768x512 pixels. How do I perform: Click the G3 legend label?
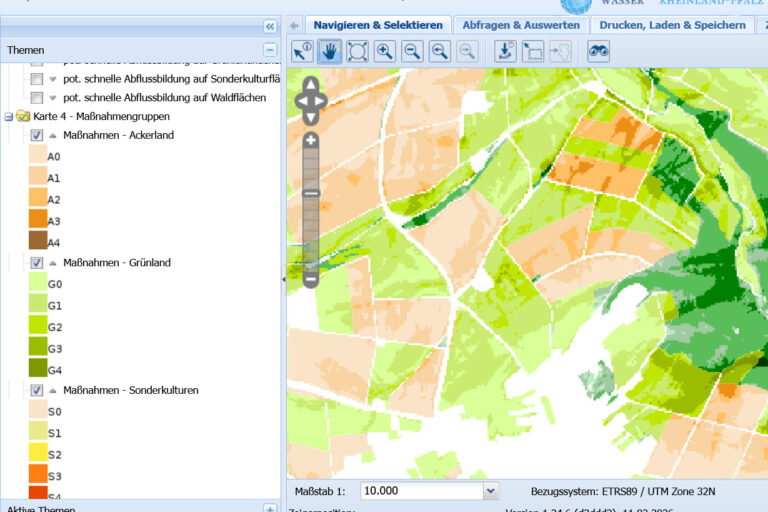[x=55, y=349]
